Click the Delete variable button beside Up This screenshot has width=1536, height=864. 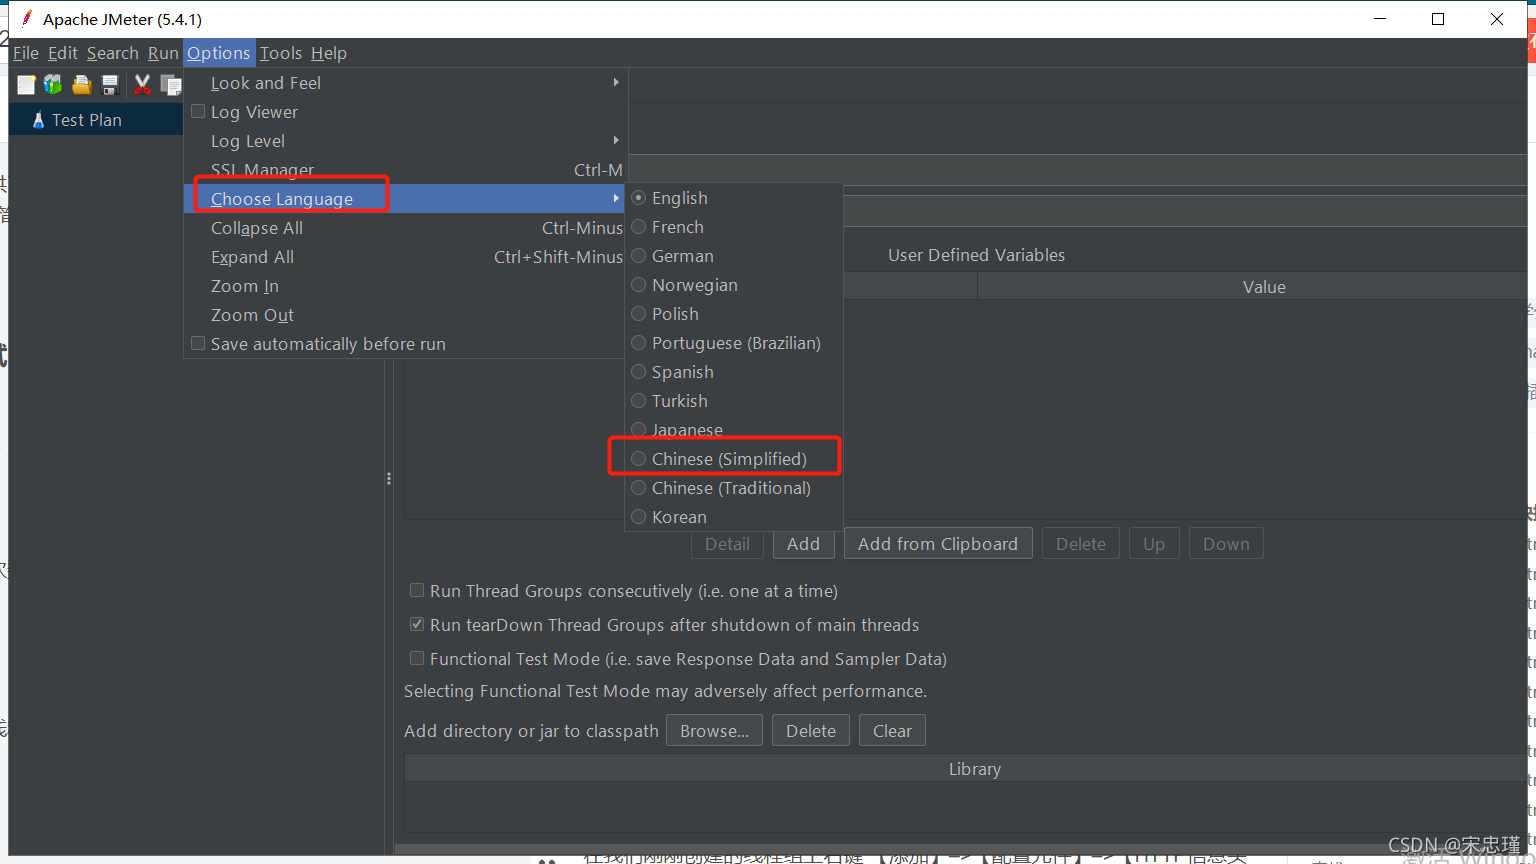click(1081, 544)
